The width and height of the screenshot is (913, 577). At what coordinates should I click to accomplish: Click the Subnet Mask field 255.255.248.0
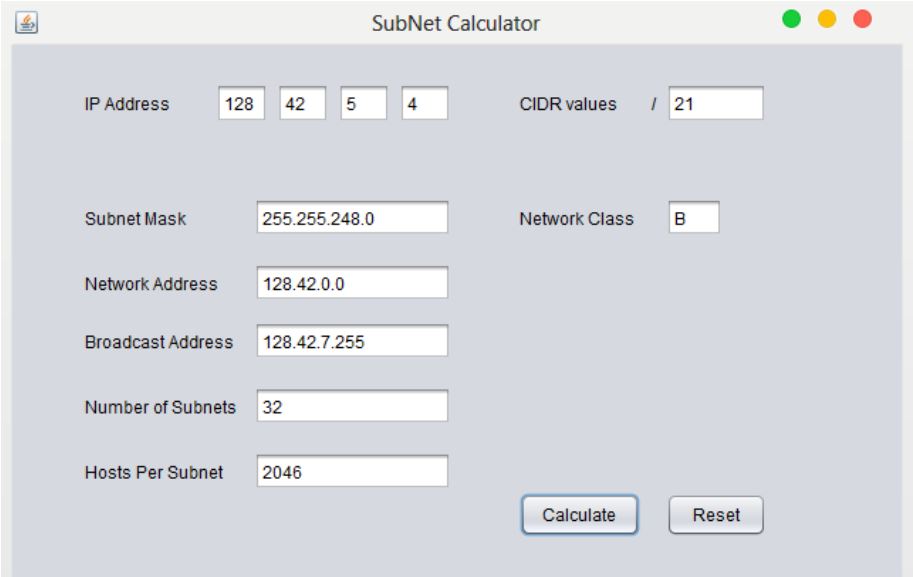[x=352, y=217]
